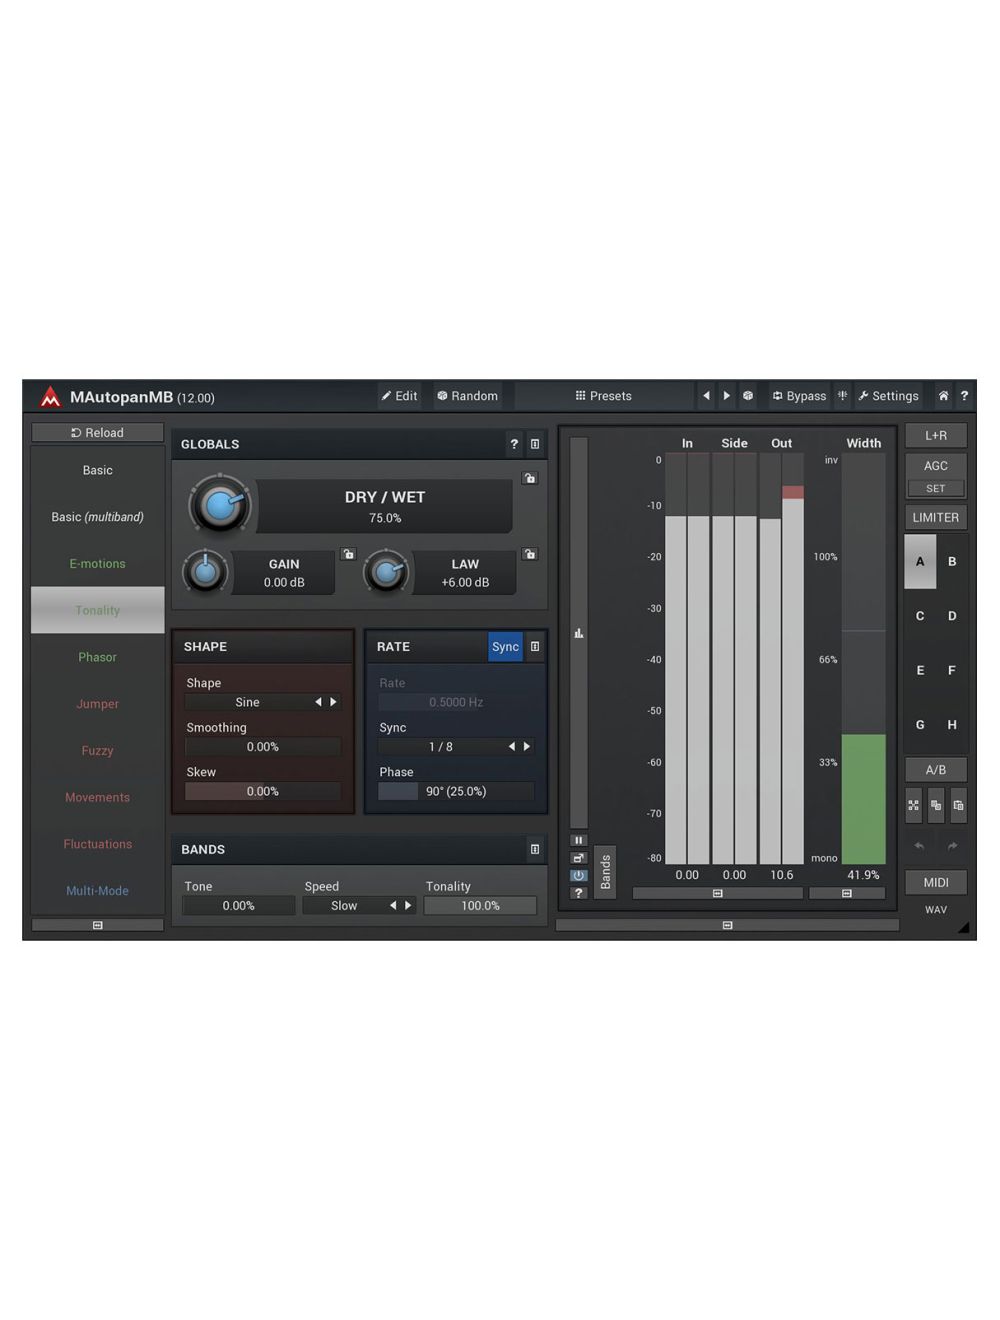Screen dimensions: 1000x1320
Task: Open the Bands panel menu icon
Action: (535, 849)
